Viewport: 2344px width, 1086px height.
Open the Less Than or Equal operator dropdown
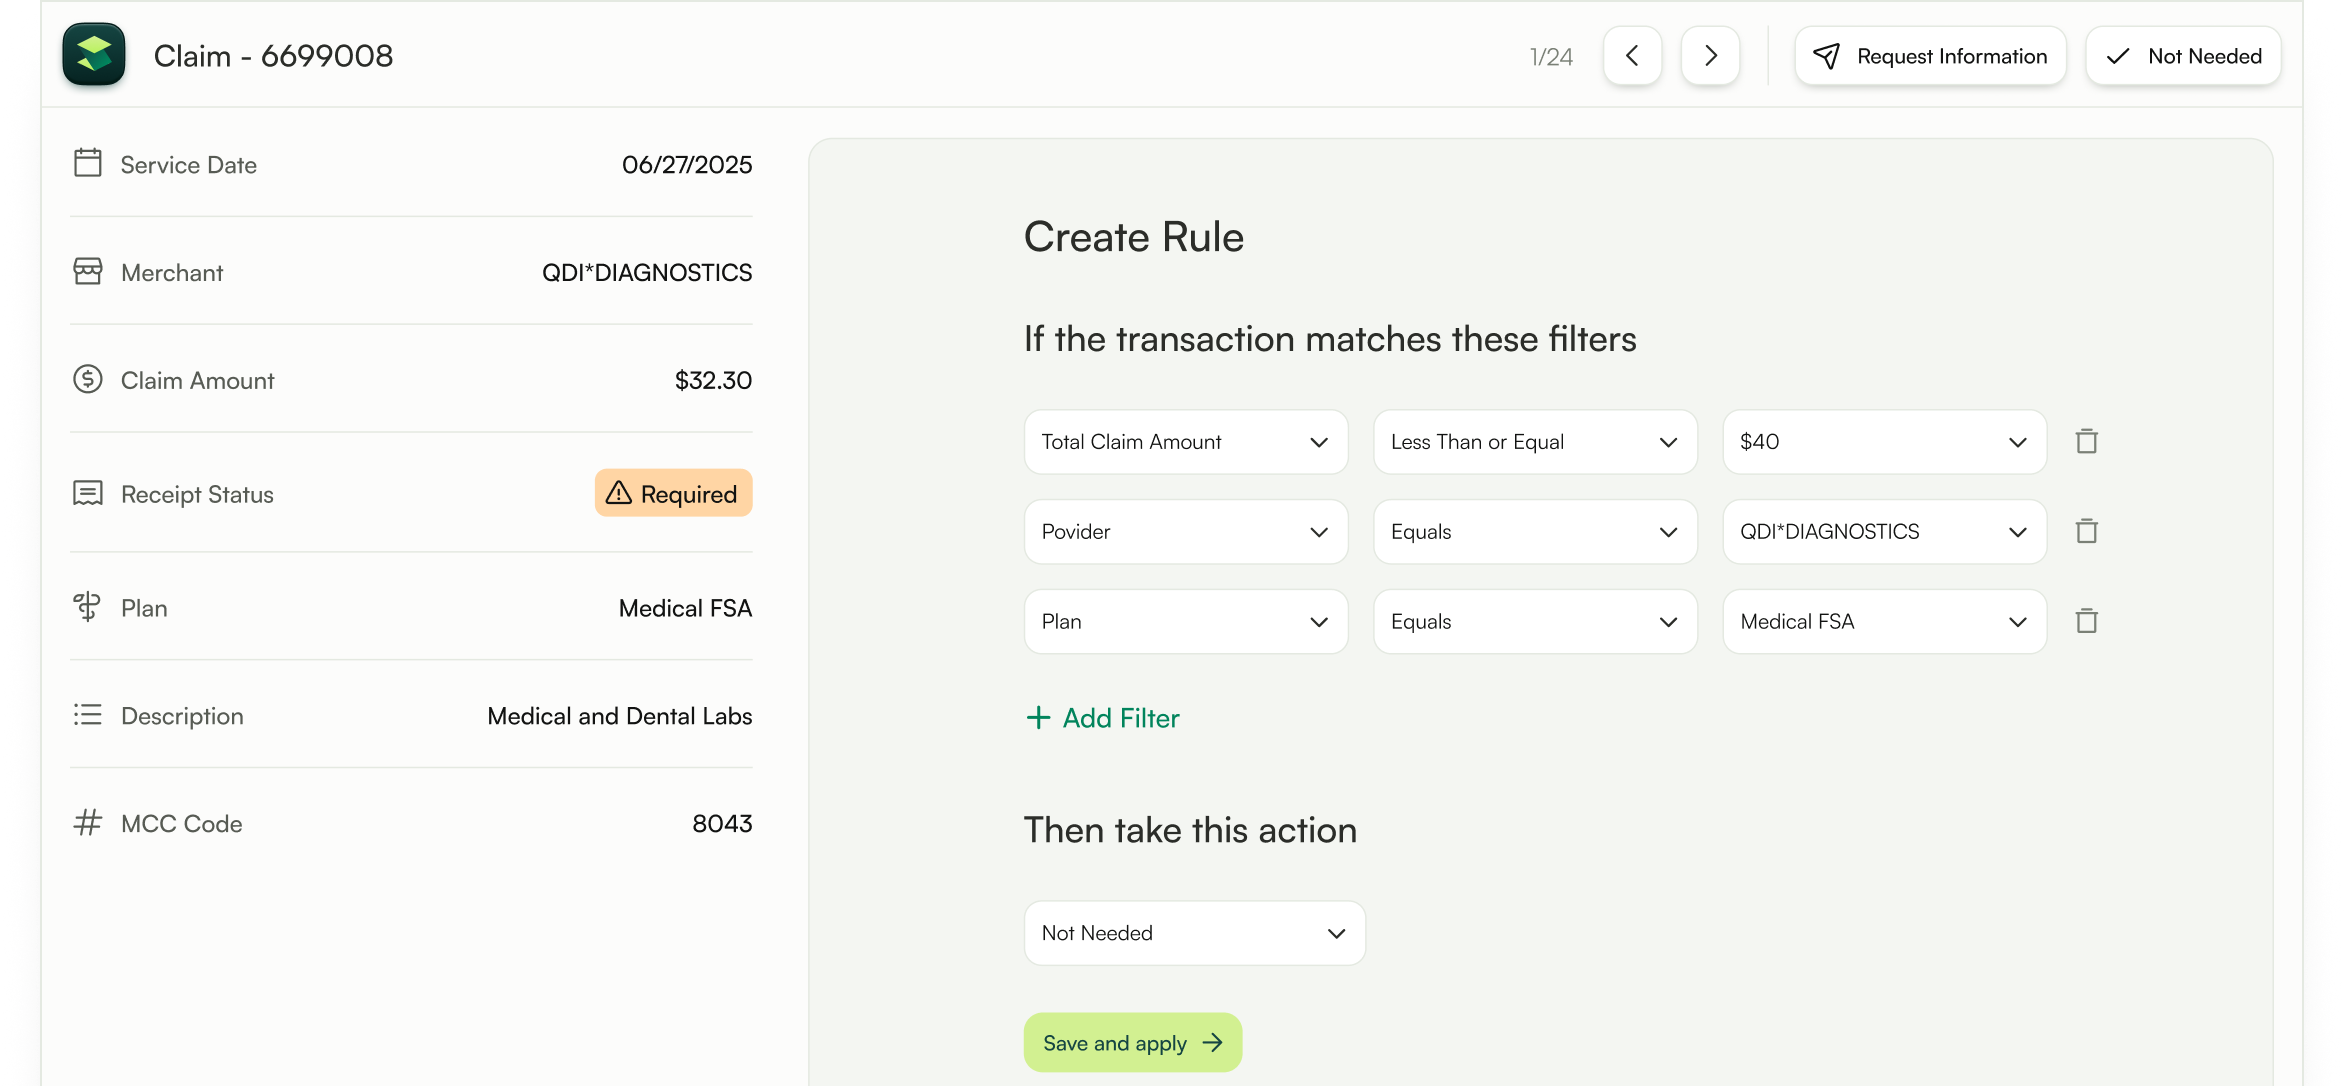pyautogui.click(x=1534, y=442)
